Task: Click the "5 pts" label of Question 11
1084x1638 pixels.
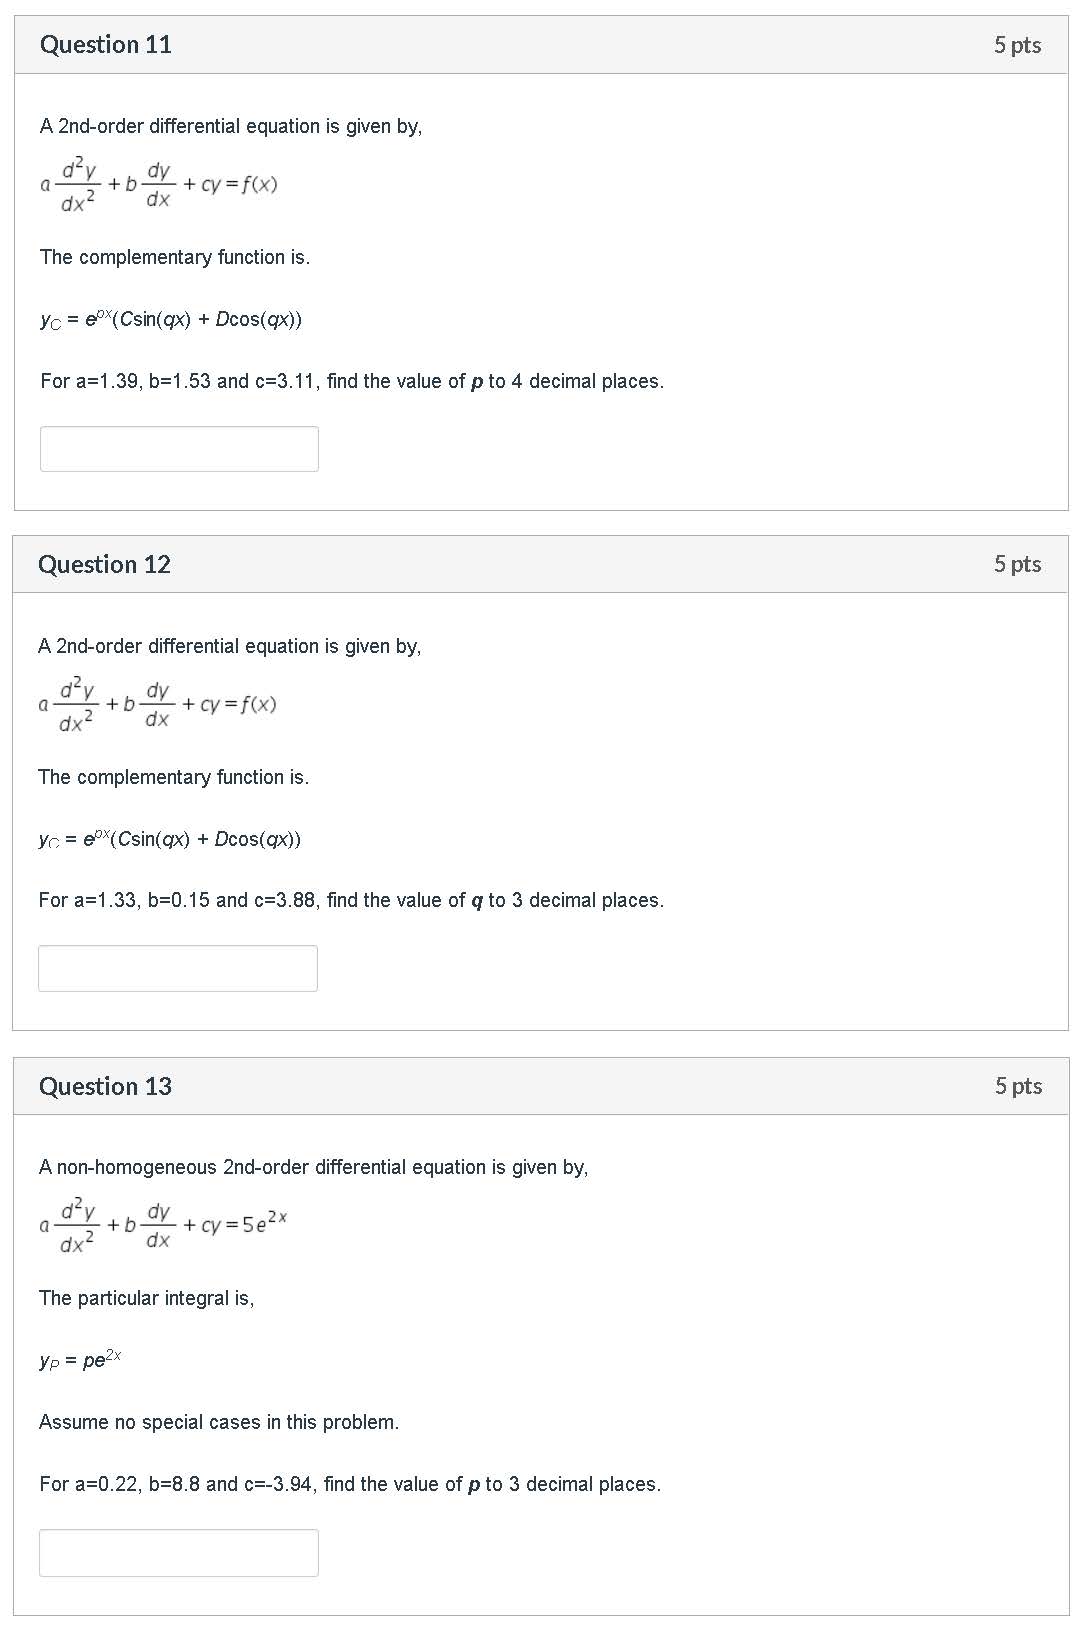Action: point(1017,45)
